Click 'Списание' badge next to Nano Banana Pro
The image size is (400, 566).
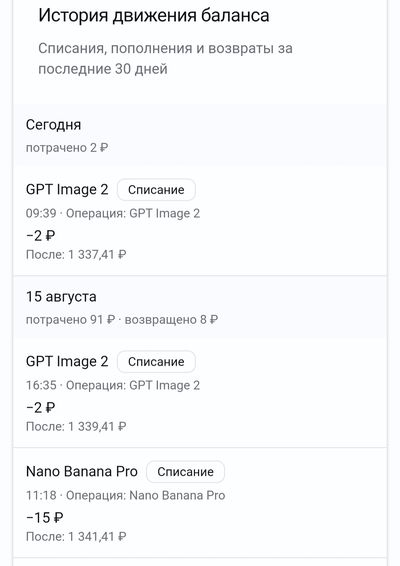(186, 472)
